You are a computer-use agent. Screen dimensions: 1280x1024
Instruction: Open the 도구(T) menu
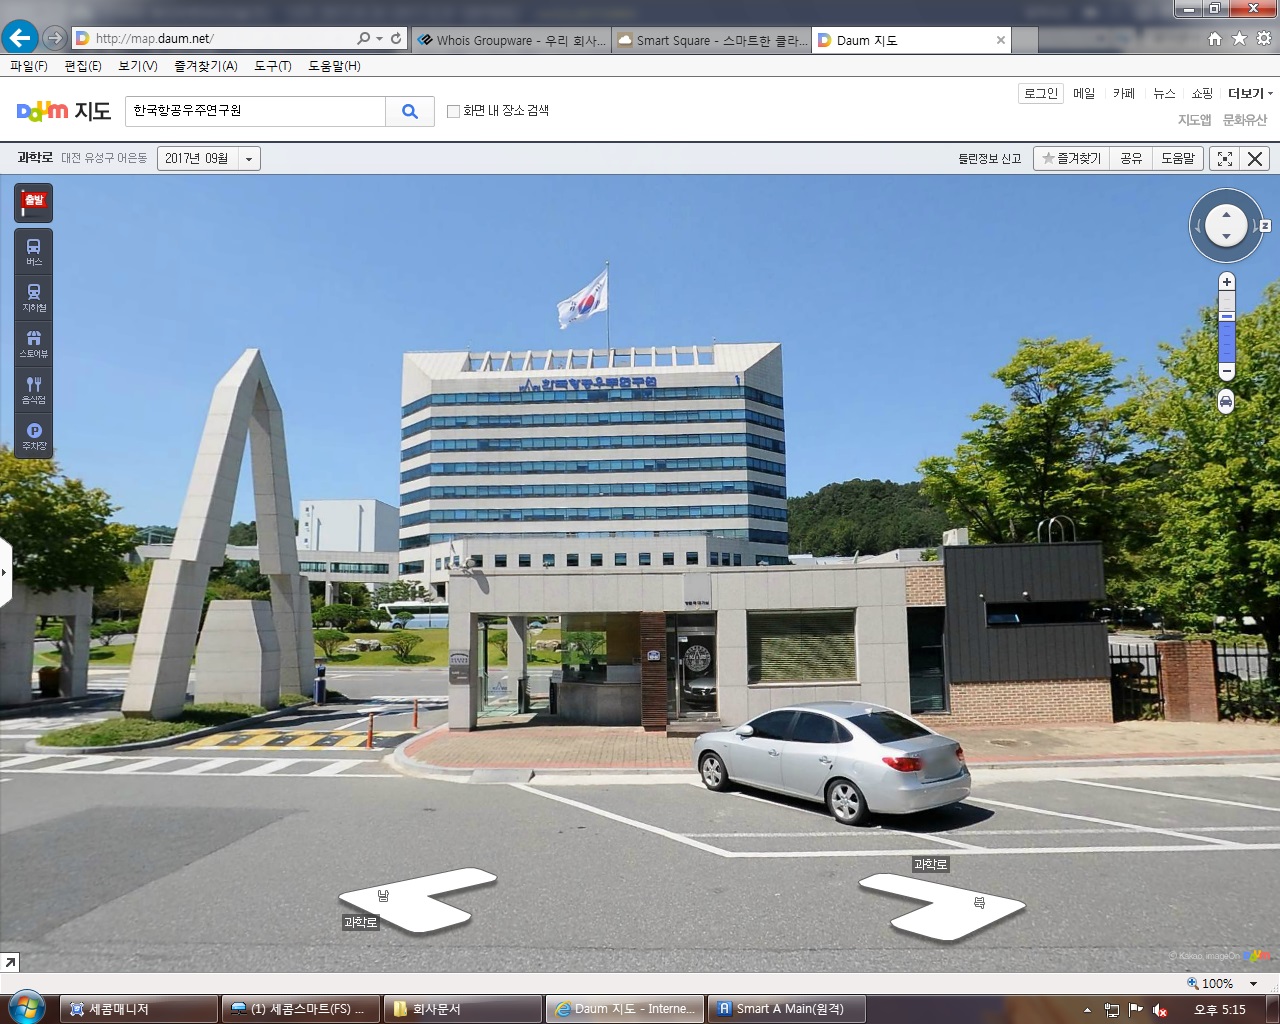273,66
